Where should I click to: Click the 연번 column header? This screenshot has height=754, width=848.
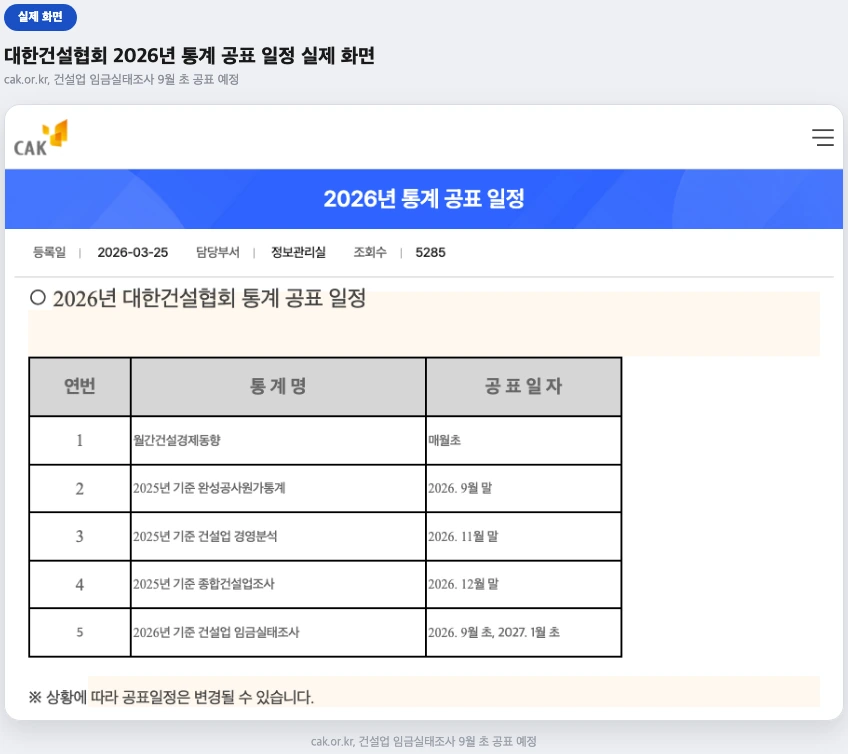pos(80,386)
